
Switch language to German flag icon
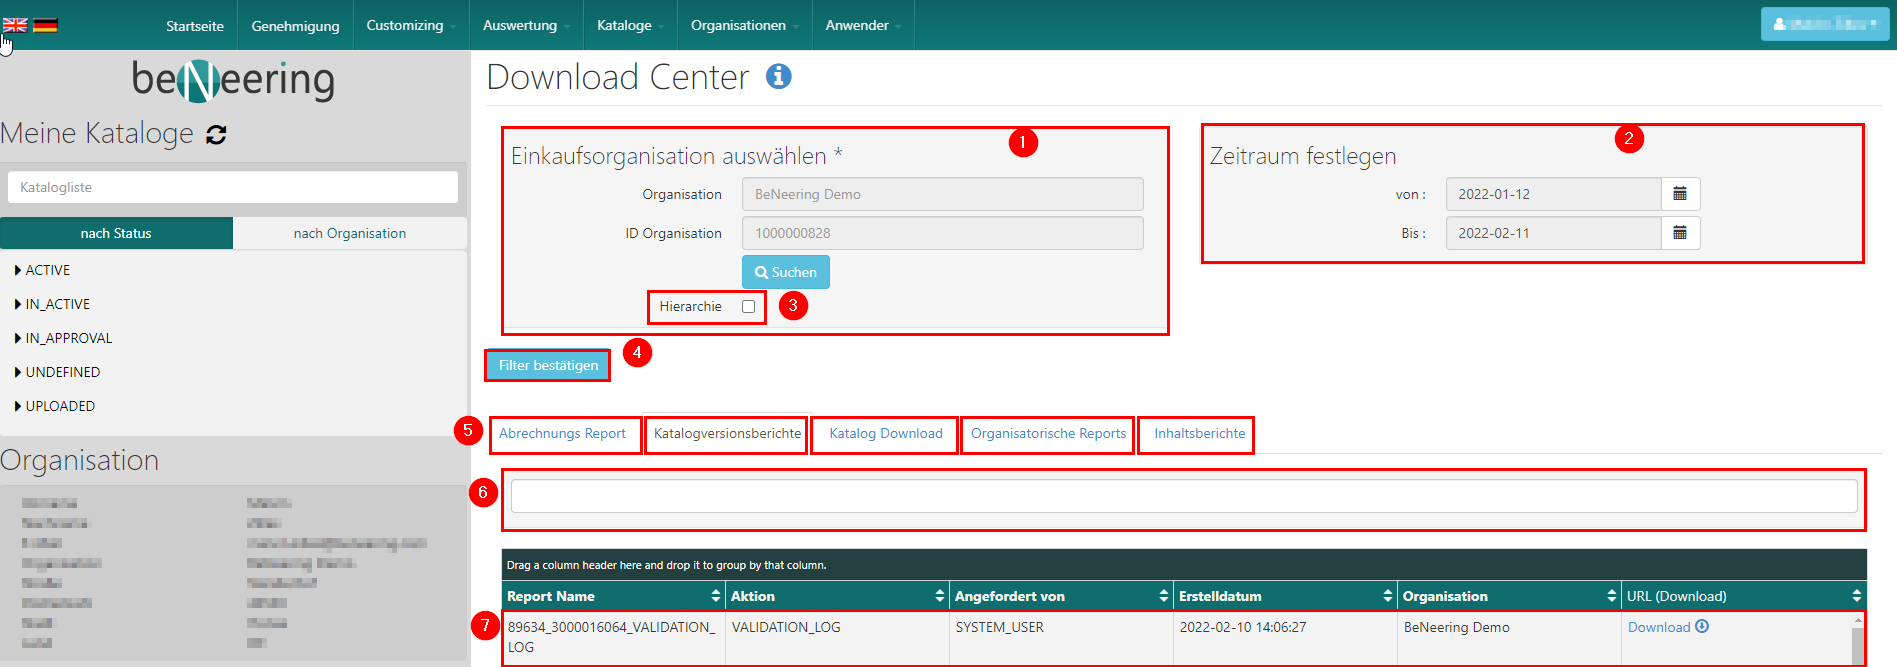pos(45,25)
